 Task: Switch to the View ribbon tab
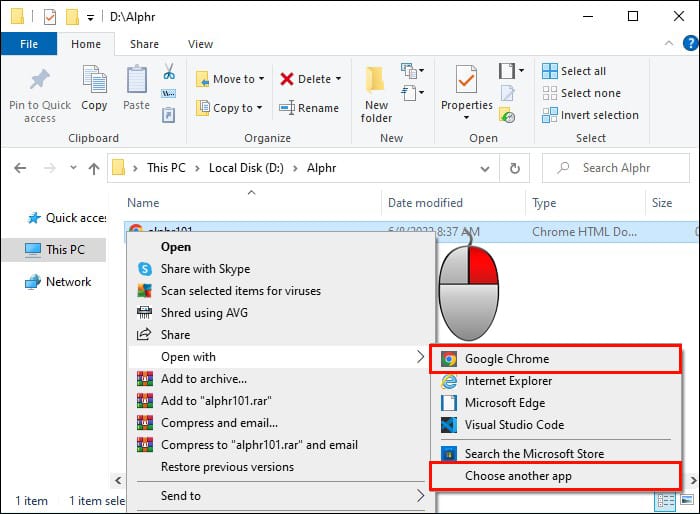pyautogui.click(x=200, y=44)
